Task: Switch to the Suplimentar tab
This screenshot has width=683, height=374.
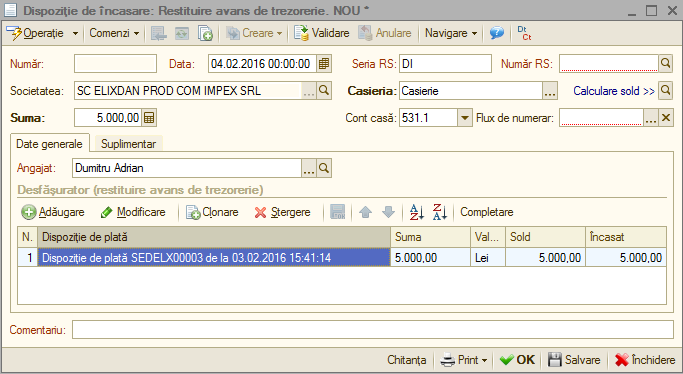Action: [x=128, y=144]
